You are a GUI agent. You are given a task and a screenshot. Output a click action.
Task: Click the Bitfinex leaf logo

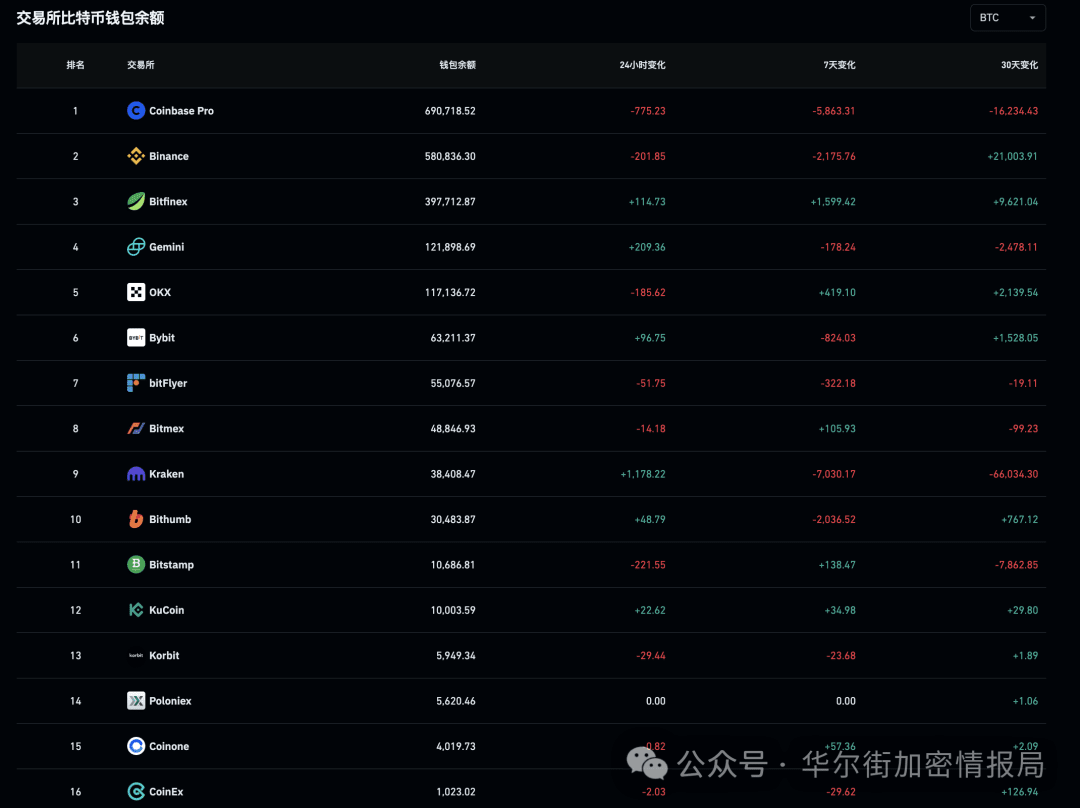click(136, 201)
